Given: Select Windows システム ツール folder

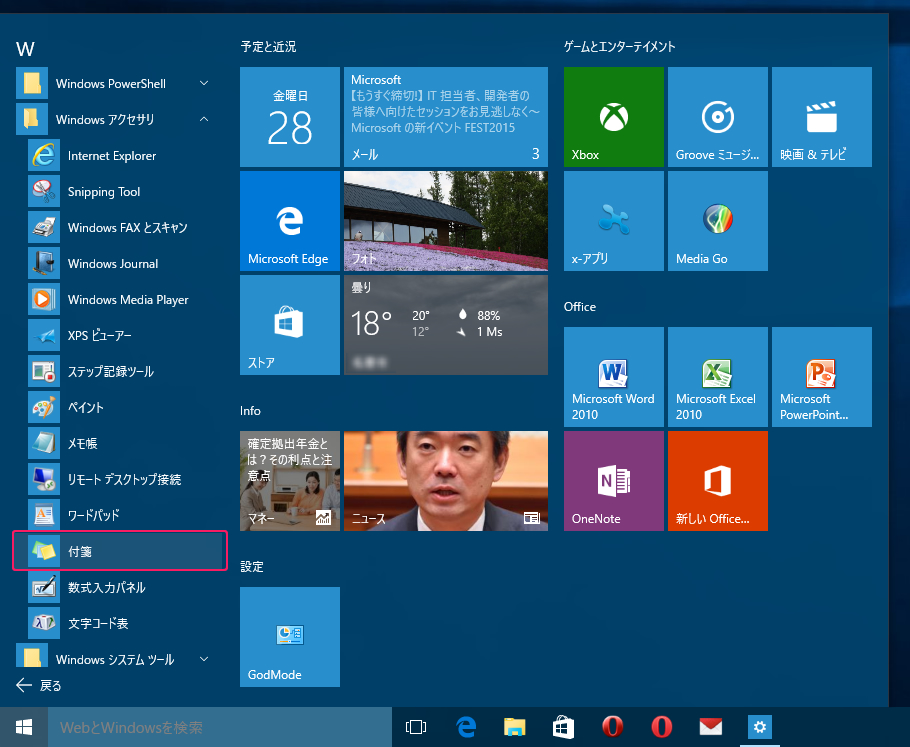Looking at the screenshot, I should click(x=113, y=658).
